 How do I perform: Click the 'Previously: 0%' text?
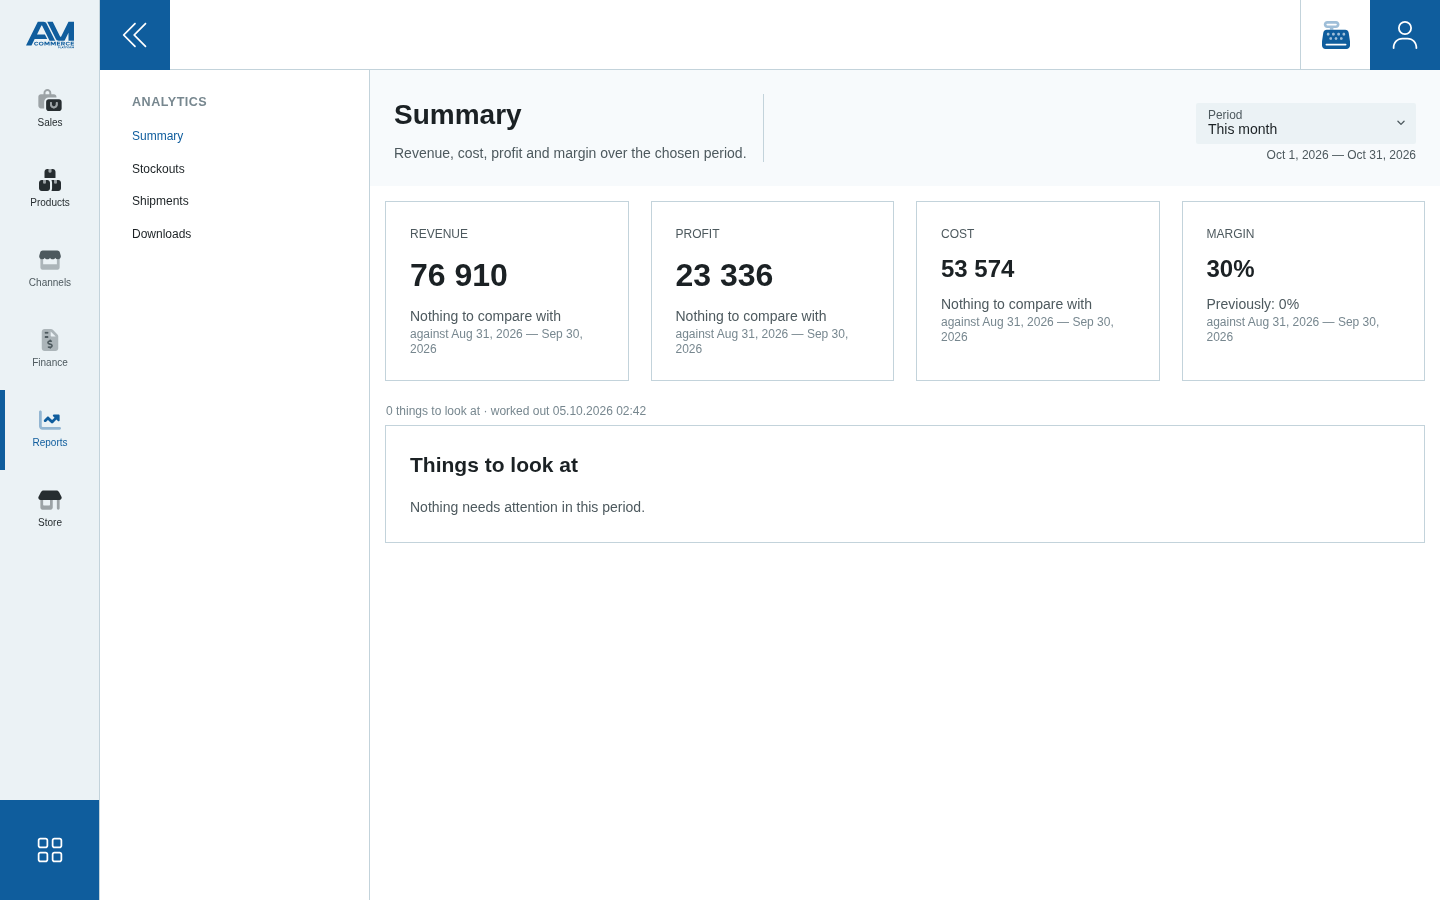click(1253, 304)
